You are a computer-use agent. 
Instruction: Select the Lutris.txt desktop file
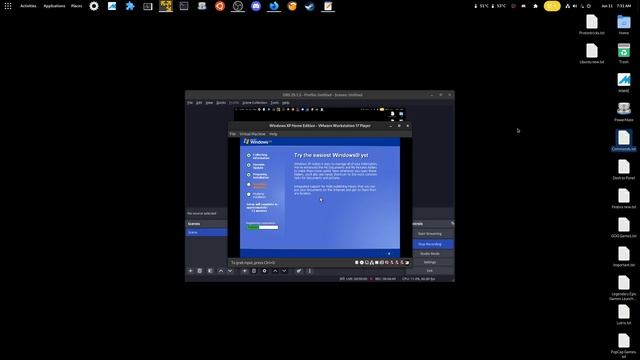click(624, 314)
